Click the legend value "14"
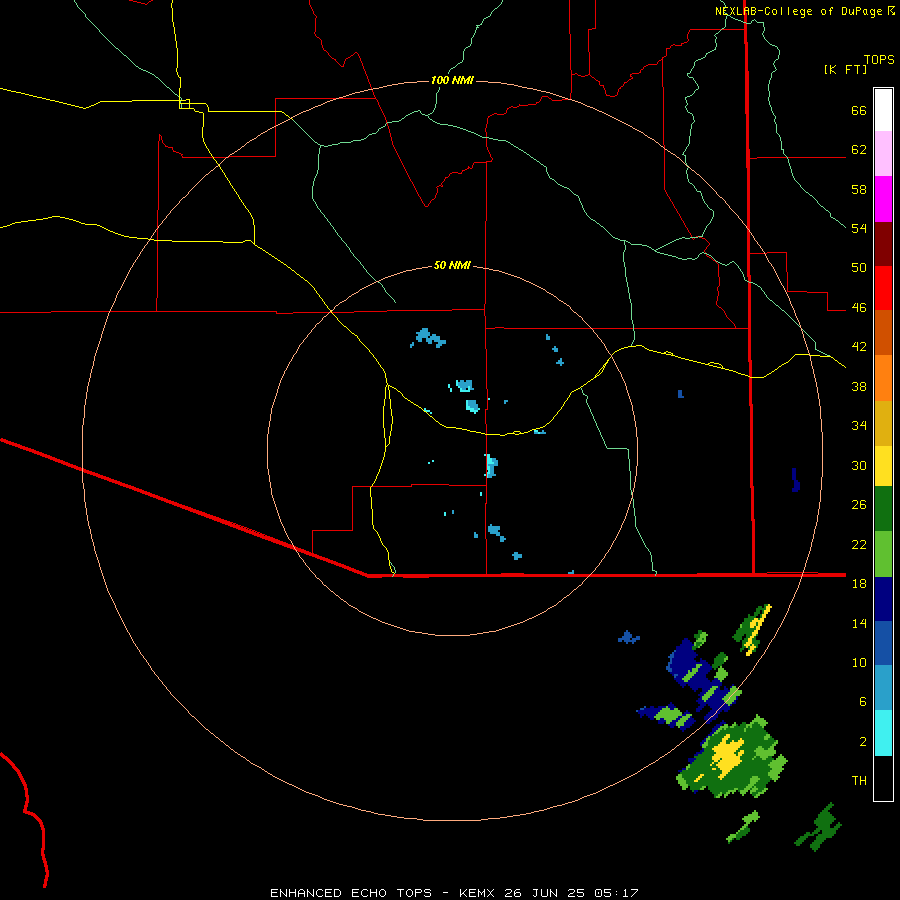The width and height of the screenshot is (900, 900). pos(859,623)
